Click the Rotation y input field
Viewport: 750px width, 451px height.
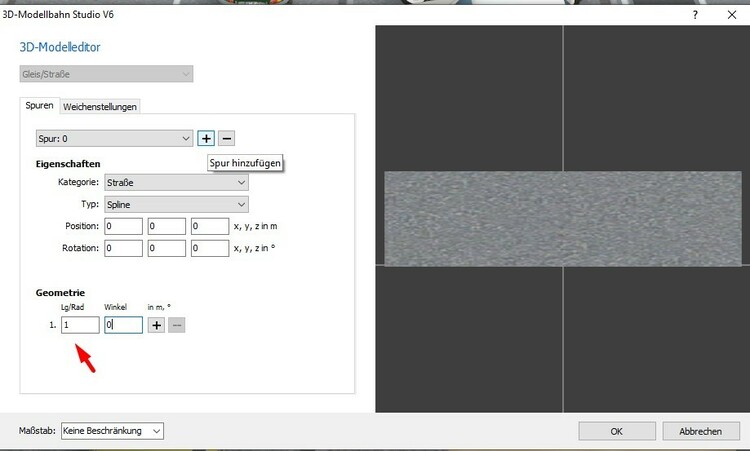[166, 248]
